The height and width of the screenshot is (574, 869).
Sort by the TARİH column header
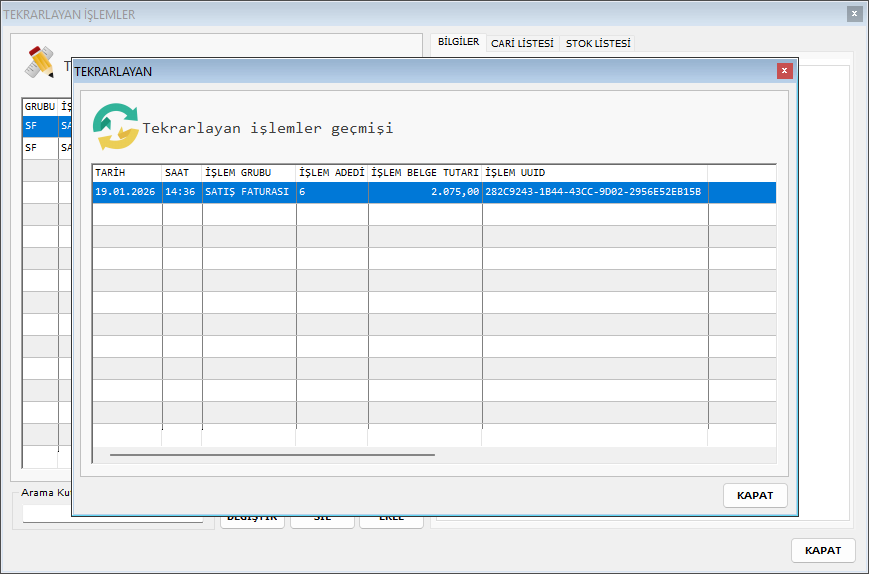(126, 173)
